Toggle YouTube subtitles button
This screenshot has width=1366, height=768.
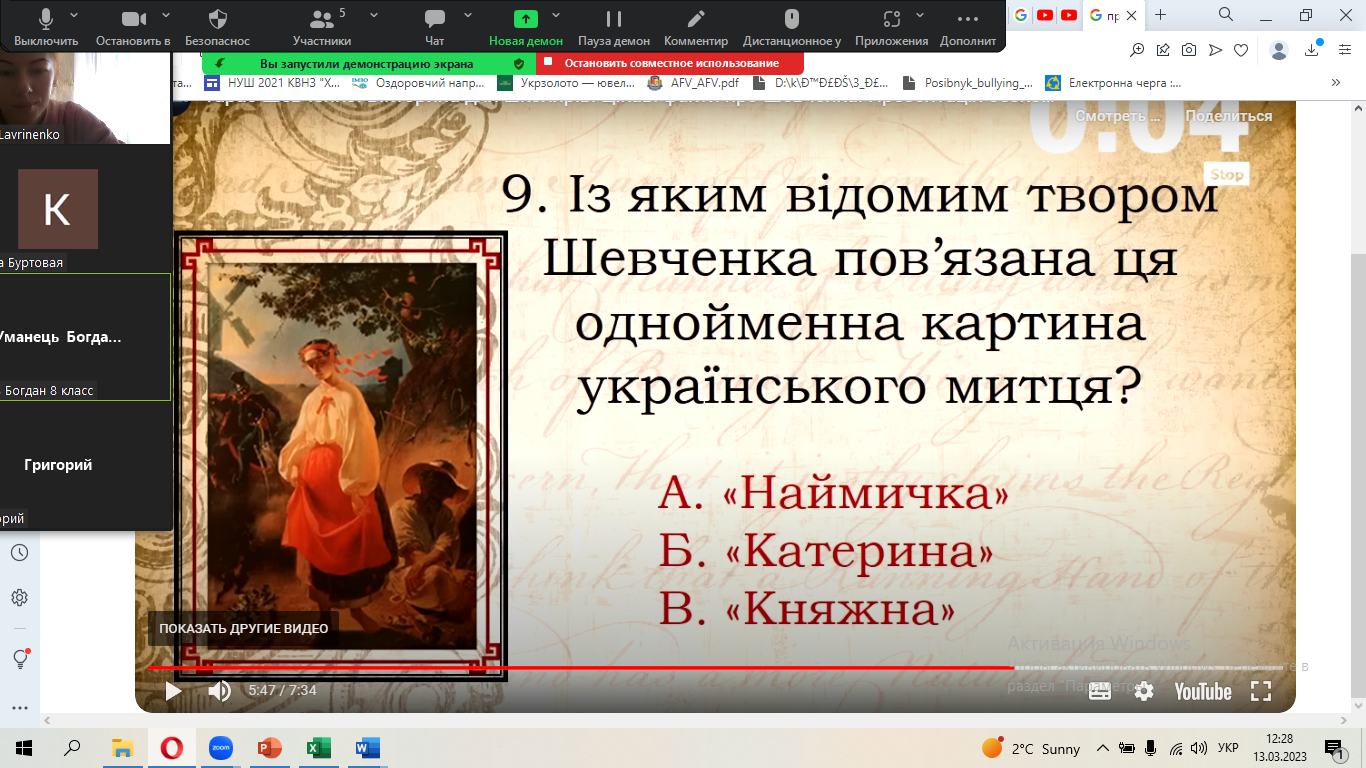1100,691
